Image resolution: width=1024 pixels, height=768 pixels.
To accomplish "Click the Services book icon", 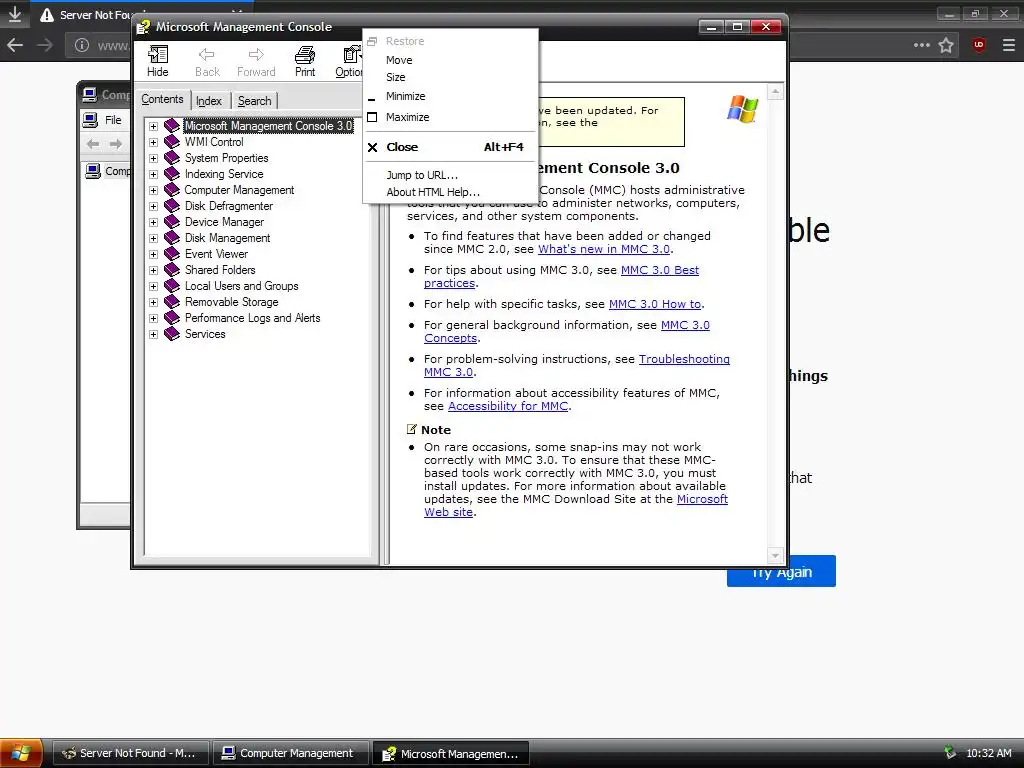I will pyautogui.click(x=172, y=334).
